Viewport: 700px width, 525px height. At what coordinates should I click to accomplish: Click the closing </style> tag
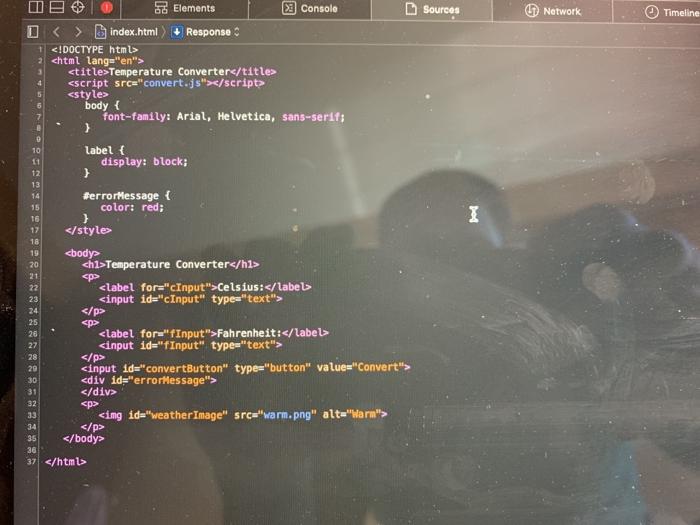coord(88,230)
